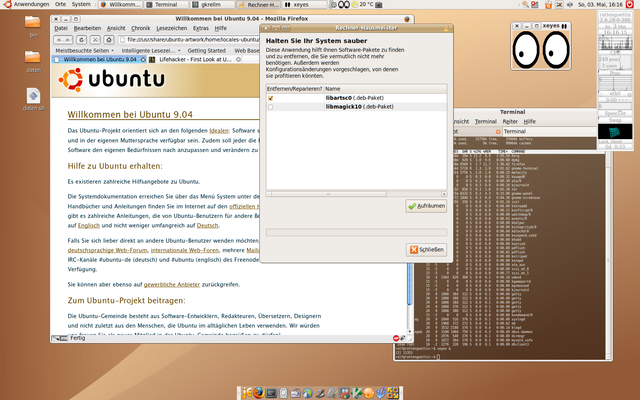Click the orange update notifier icon

548,4
